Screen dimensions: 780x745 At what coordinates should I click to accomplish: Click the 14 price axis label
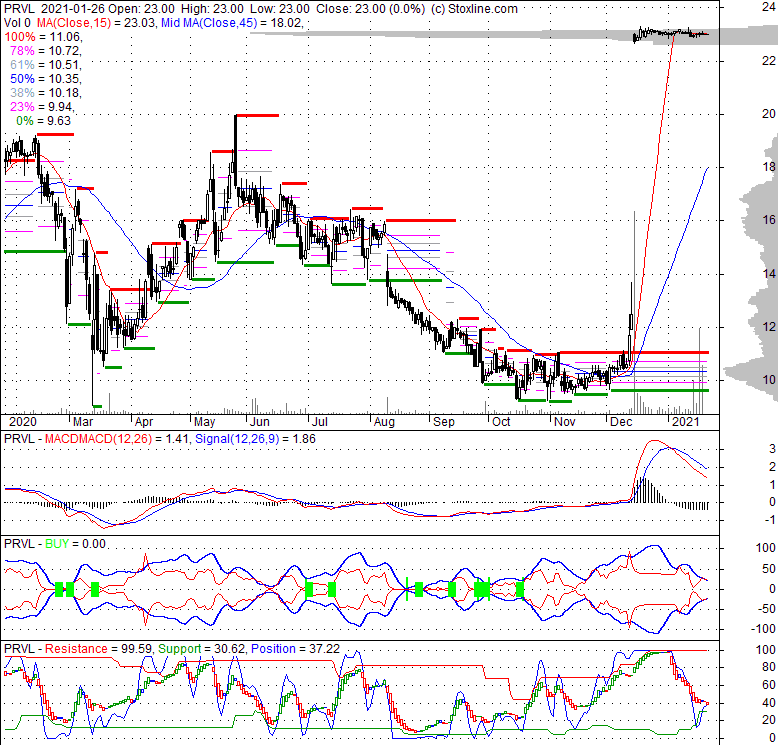click(x=769, y=274)
